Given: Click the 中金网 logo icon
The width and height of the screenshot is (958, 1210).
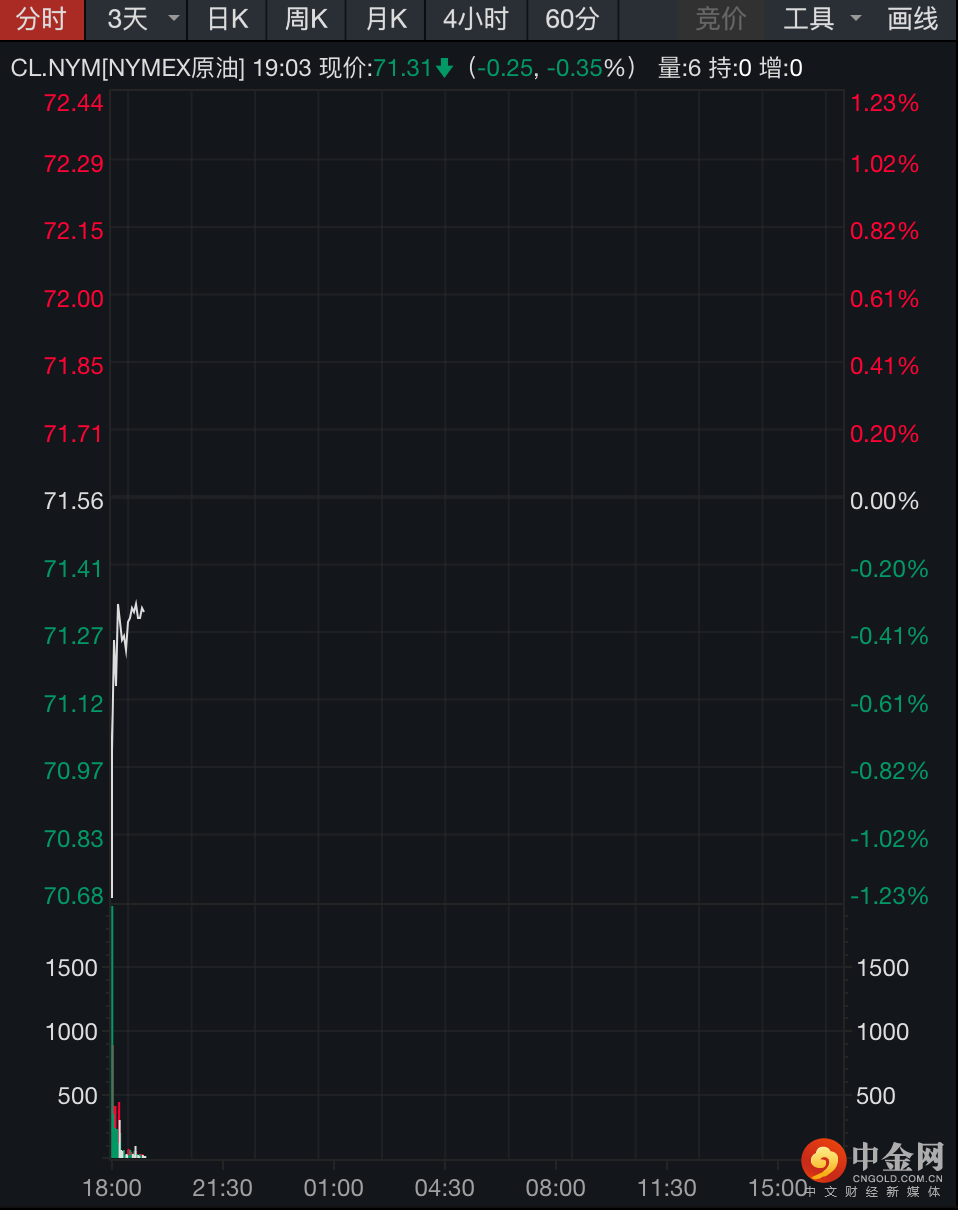Looking at the screenshot, I should coord(824,1161).
